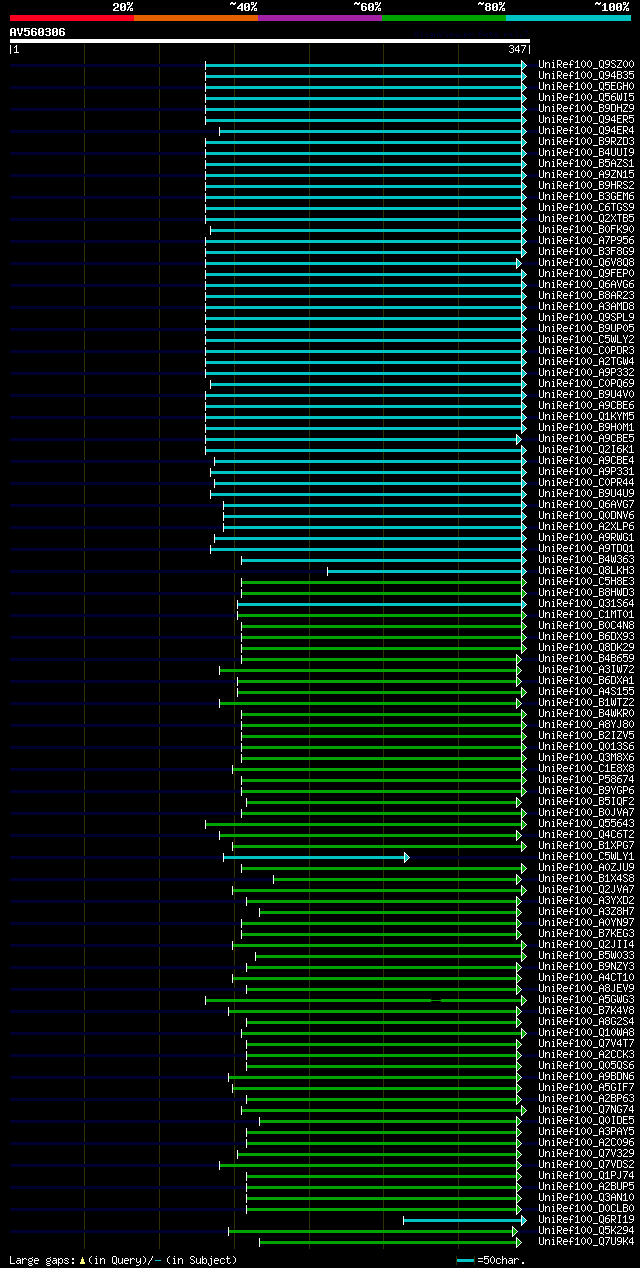Open hit UniRef100_B4UUI9
Image resolution: width=640 pixels, height=1268 pixels.
pos(586,152)
